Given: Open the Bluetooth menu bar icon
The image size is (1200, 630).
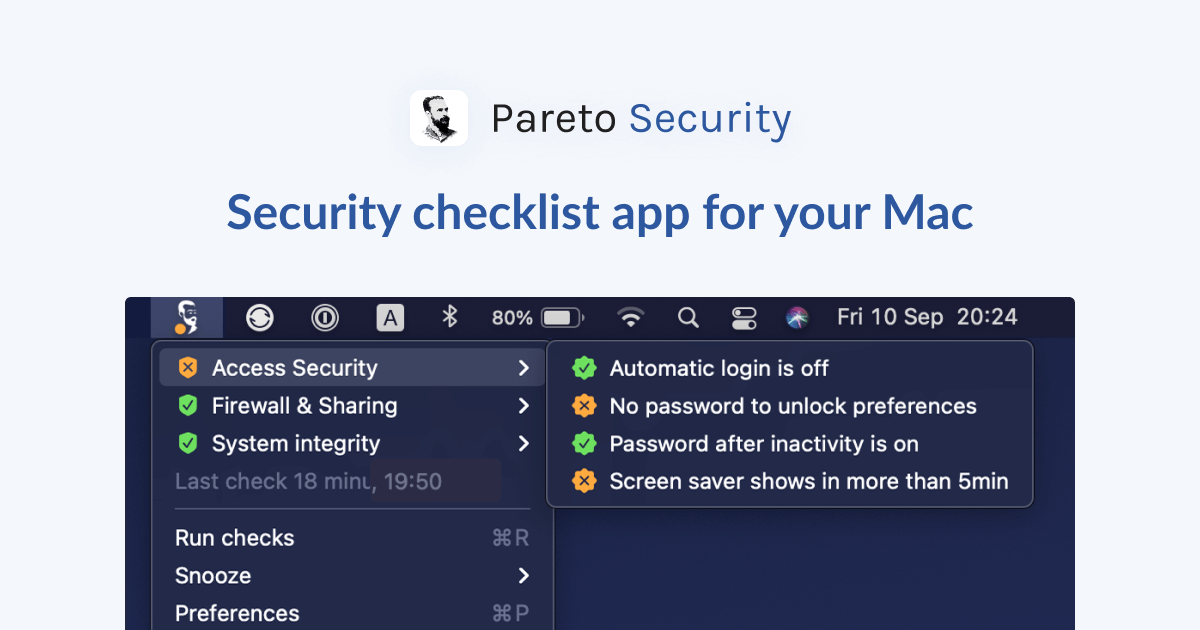Looking at the screenshot, I should (x=451, y=317).
